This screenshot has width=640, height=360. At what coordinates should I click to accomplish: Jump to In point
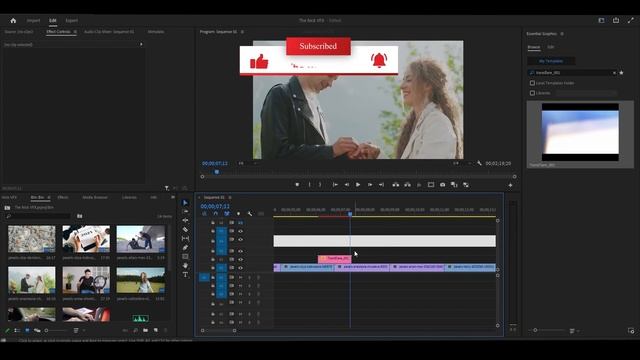335,185
